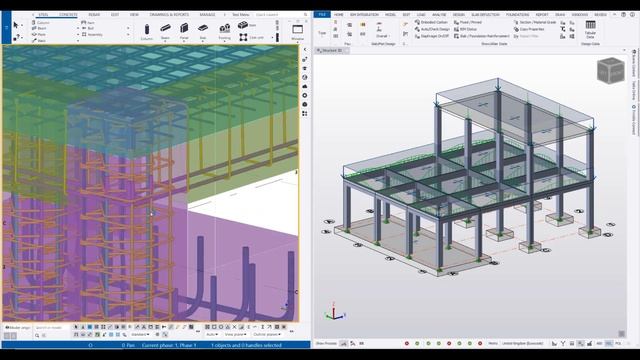The image size is (640, 360).
Task: Select the large Column tool in Tekla Structures ribbon
Action: [147, 32]
